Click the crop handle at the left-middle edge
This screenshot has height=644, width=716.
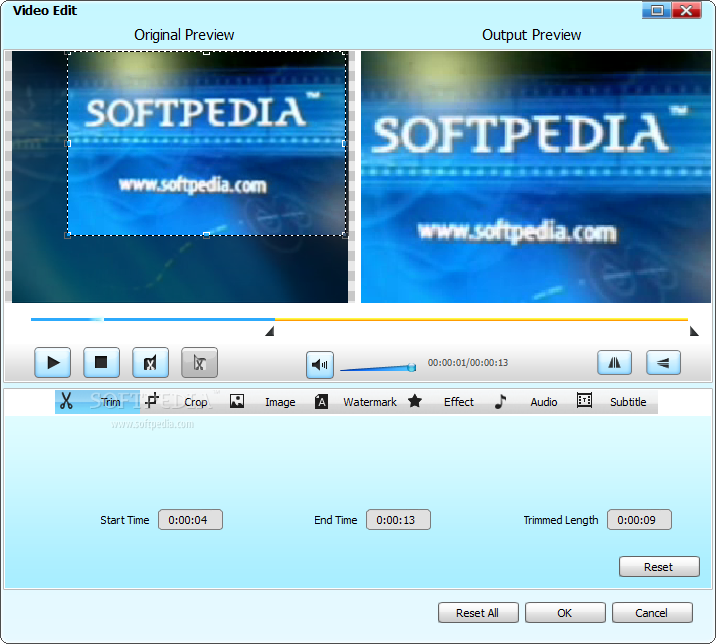[x=68, y=143]
